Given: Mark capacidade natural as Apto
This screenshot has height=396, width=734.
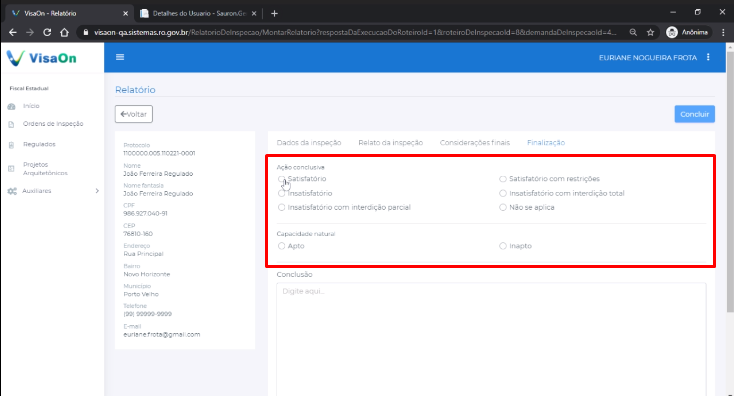Looking at the screenshot, I should click(x=281, y=246).
